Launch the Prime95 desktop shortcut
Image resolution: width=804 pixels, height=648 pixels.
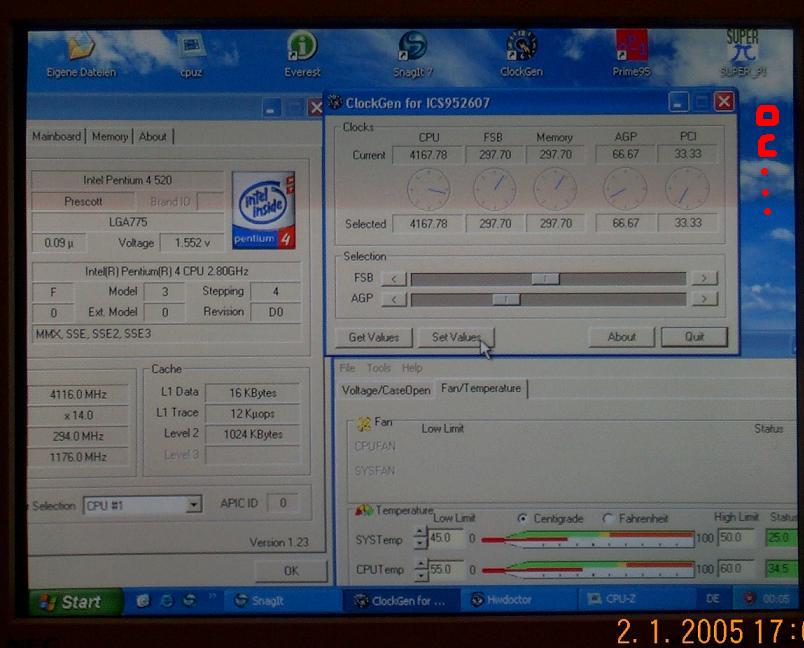tap(631, 55)
